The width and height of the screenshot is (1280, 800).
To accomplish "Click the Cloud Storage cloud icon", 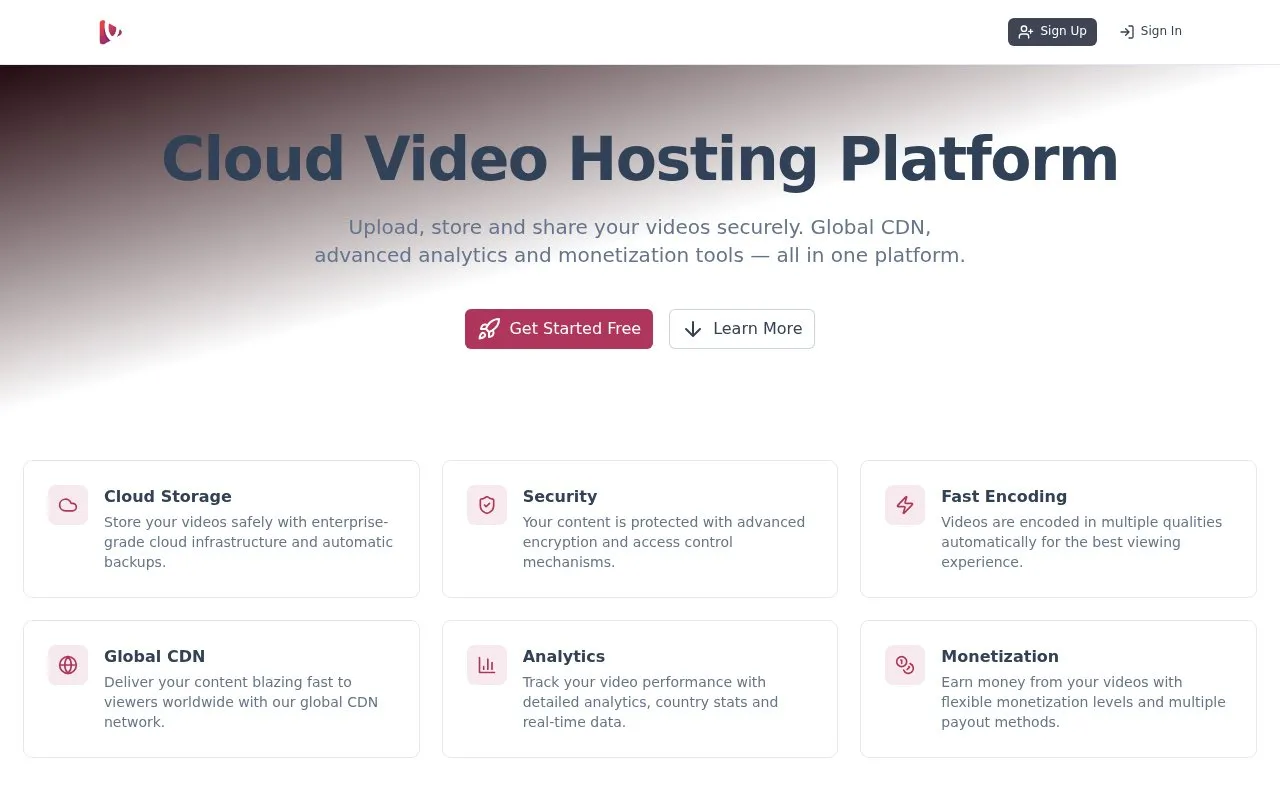I will (x=68, y=505).
